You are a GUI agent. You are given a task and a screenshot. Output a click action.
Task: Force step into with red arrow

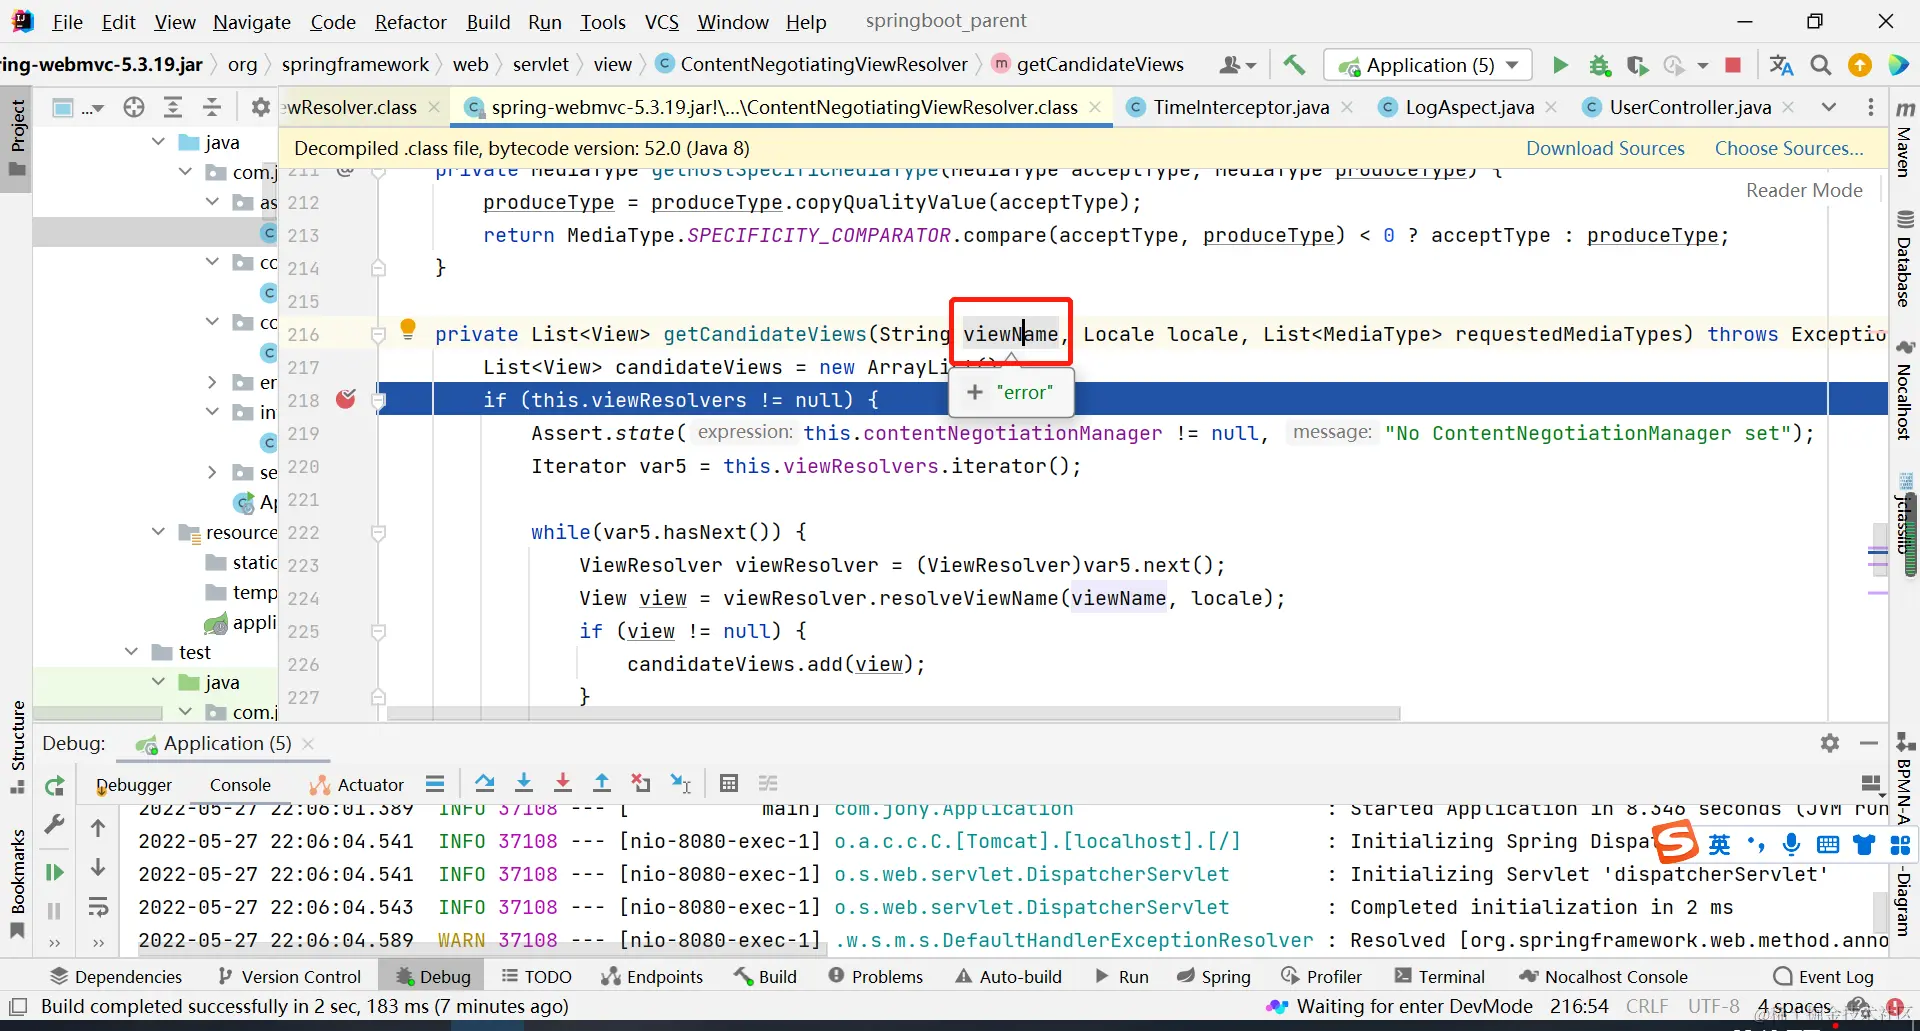click(563, 783)
